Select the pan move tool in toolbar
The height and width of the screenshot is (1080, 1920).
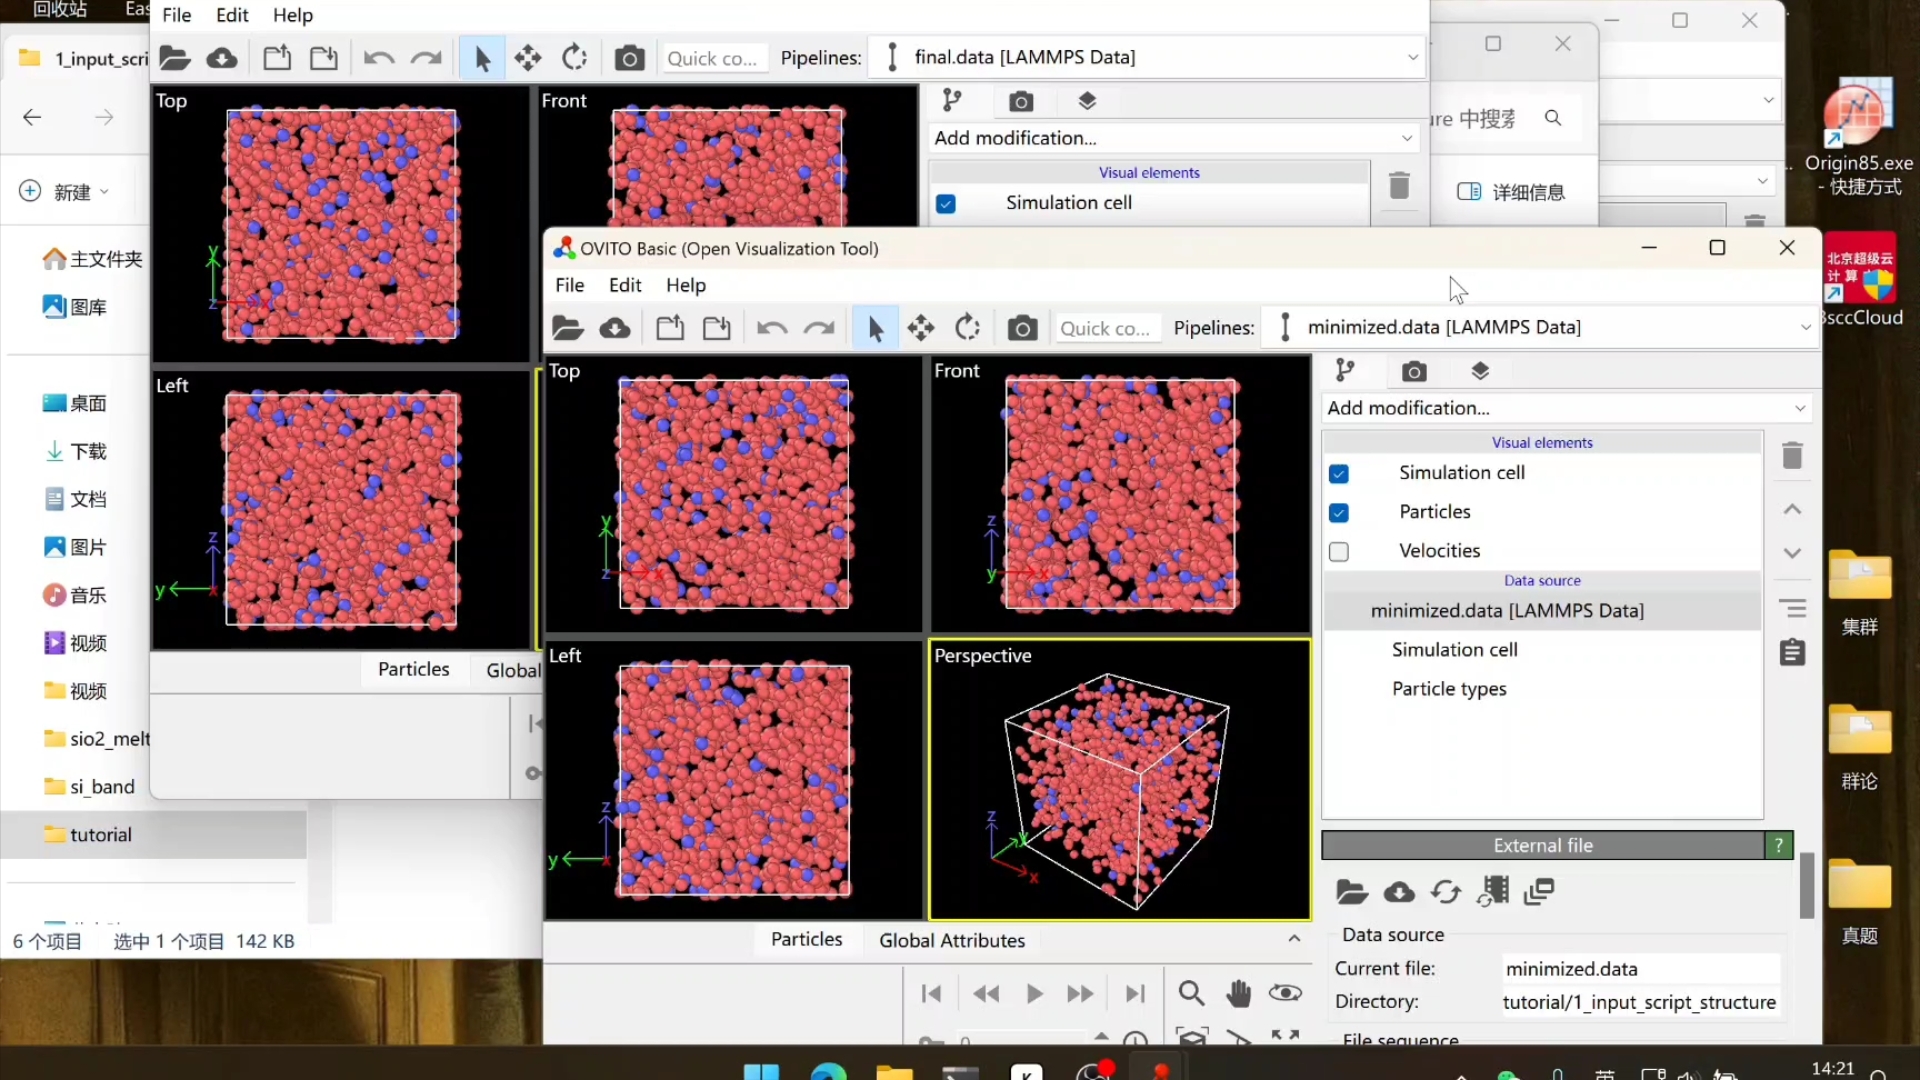click(920, 328)
